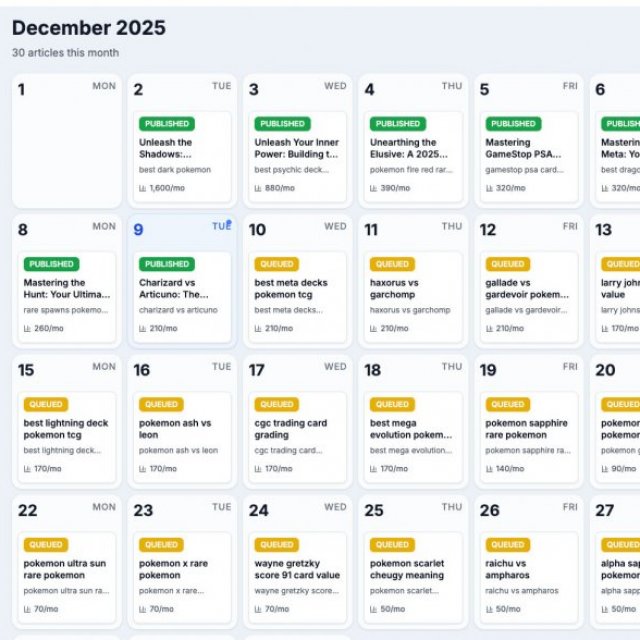Click the chart icon beside 140/mo
640x640 pixels.
[489, 469]
